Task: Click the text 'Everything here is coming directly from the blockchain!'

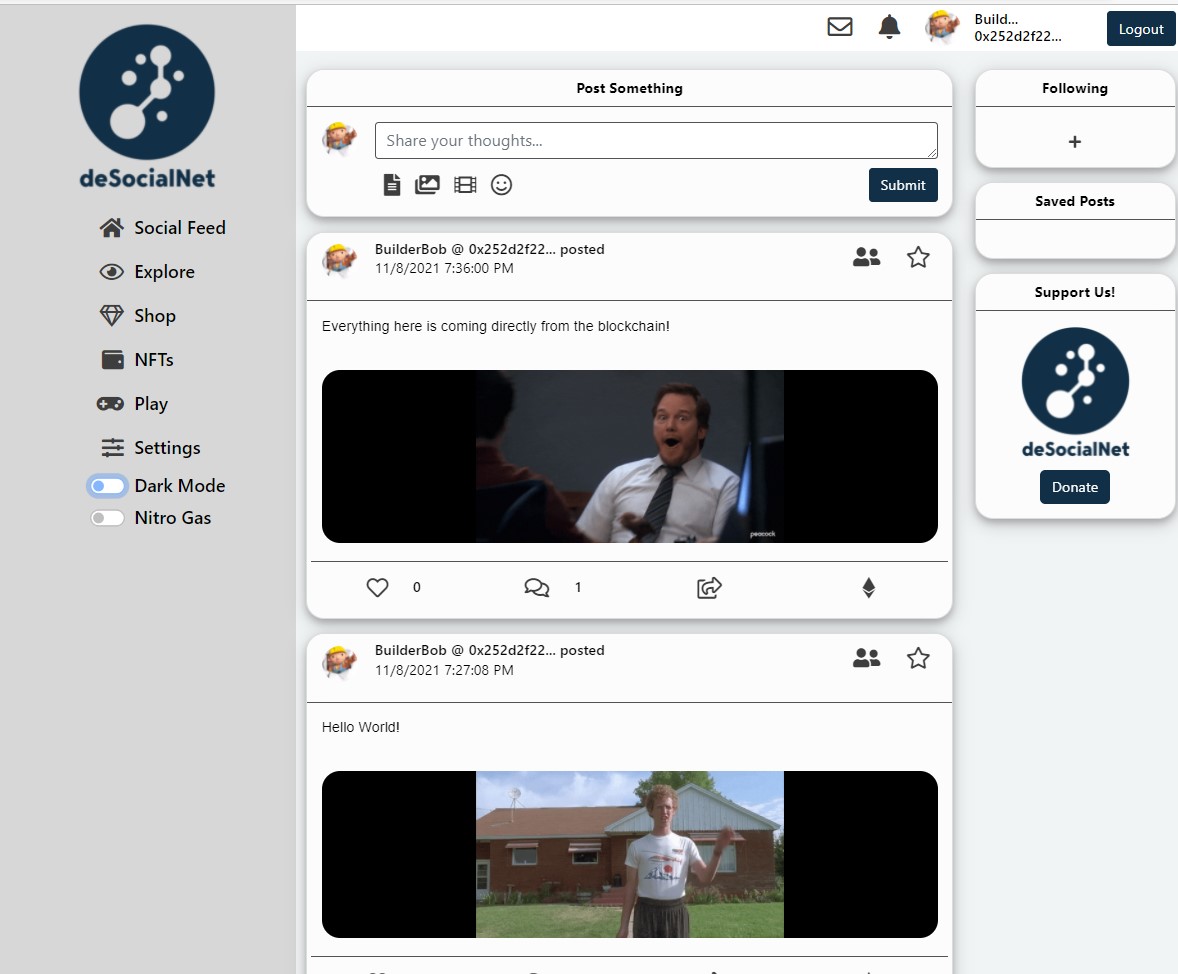Action: click(x=495, y=326)
